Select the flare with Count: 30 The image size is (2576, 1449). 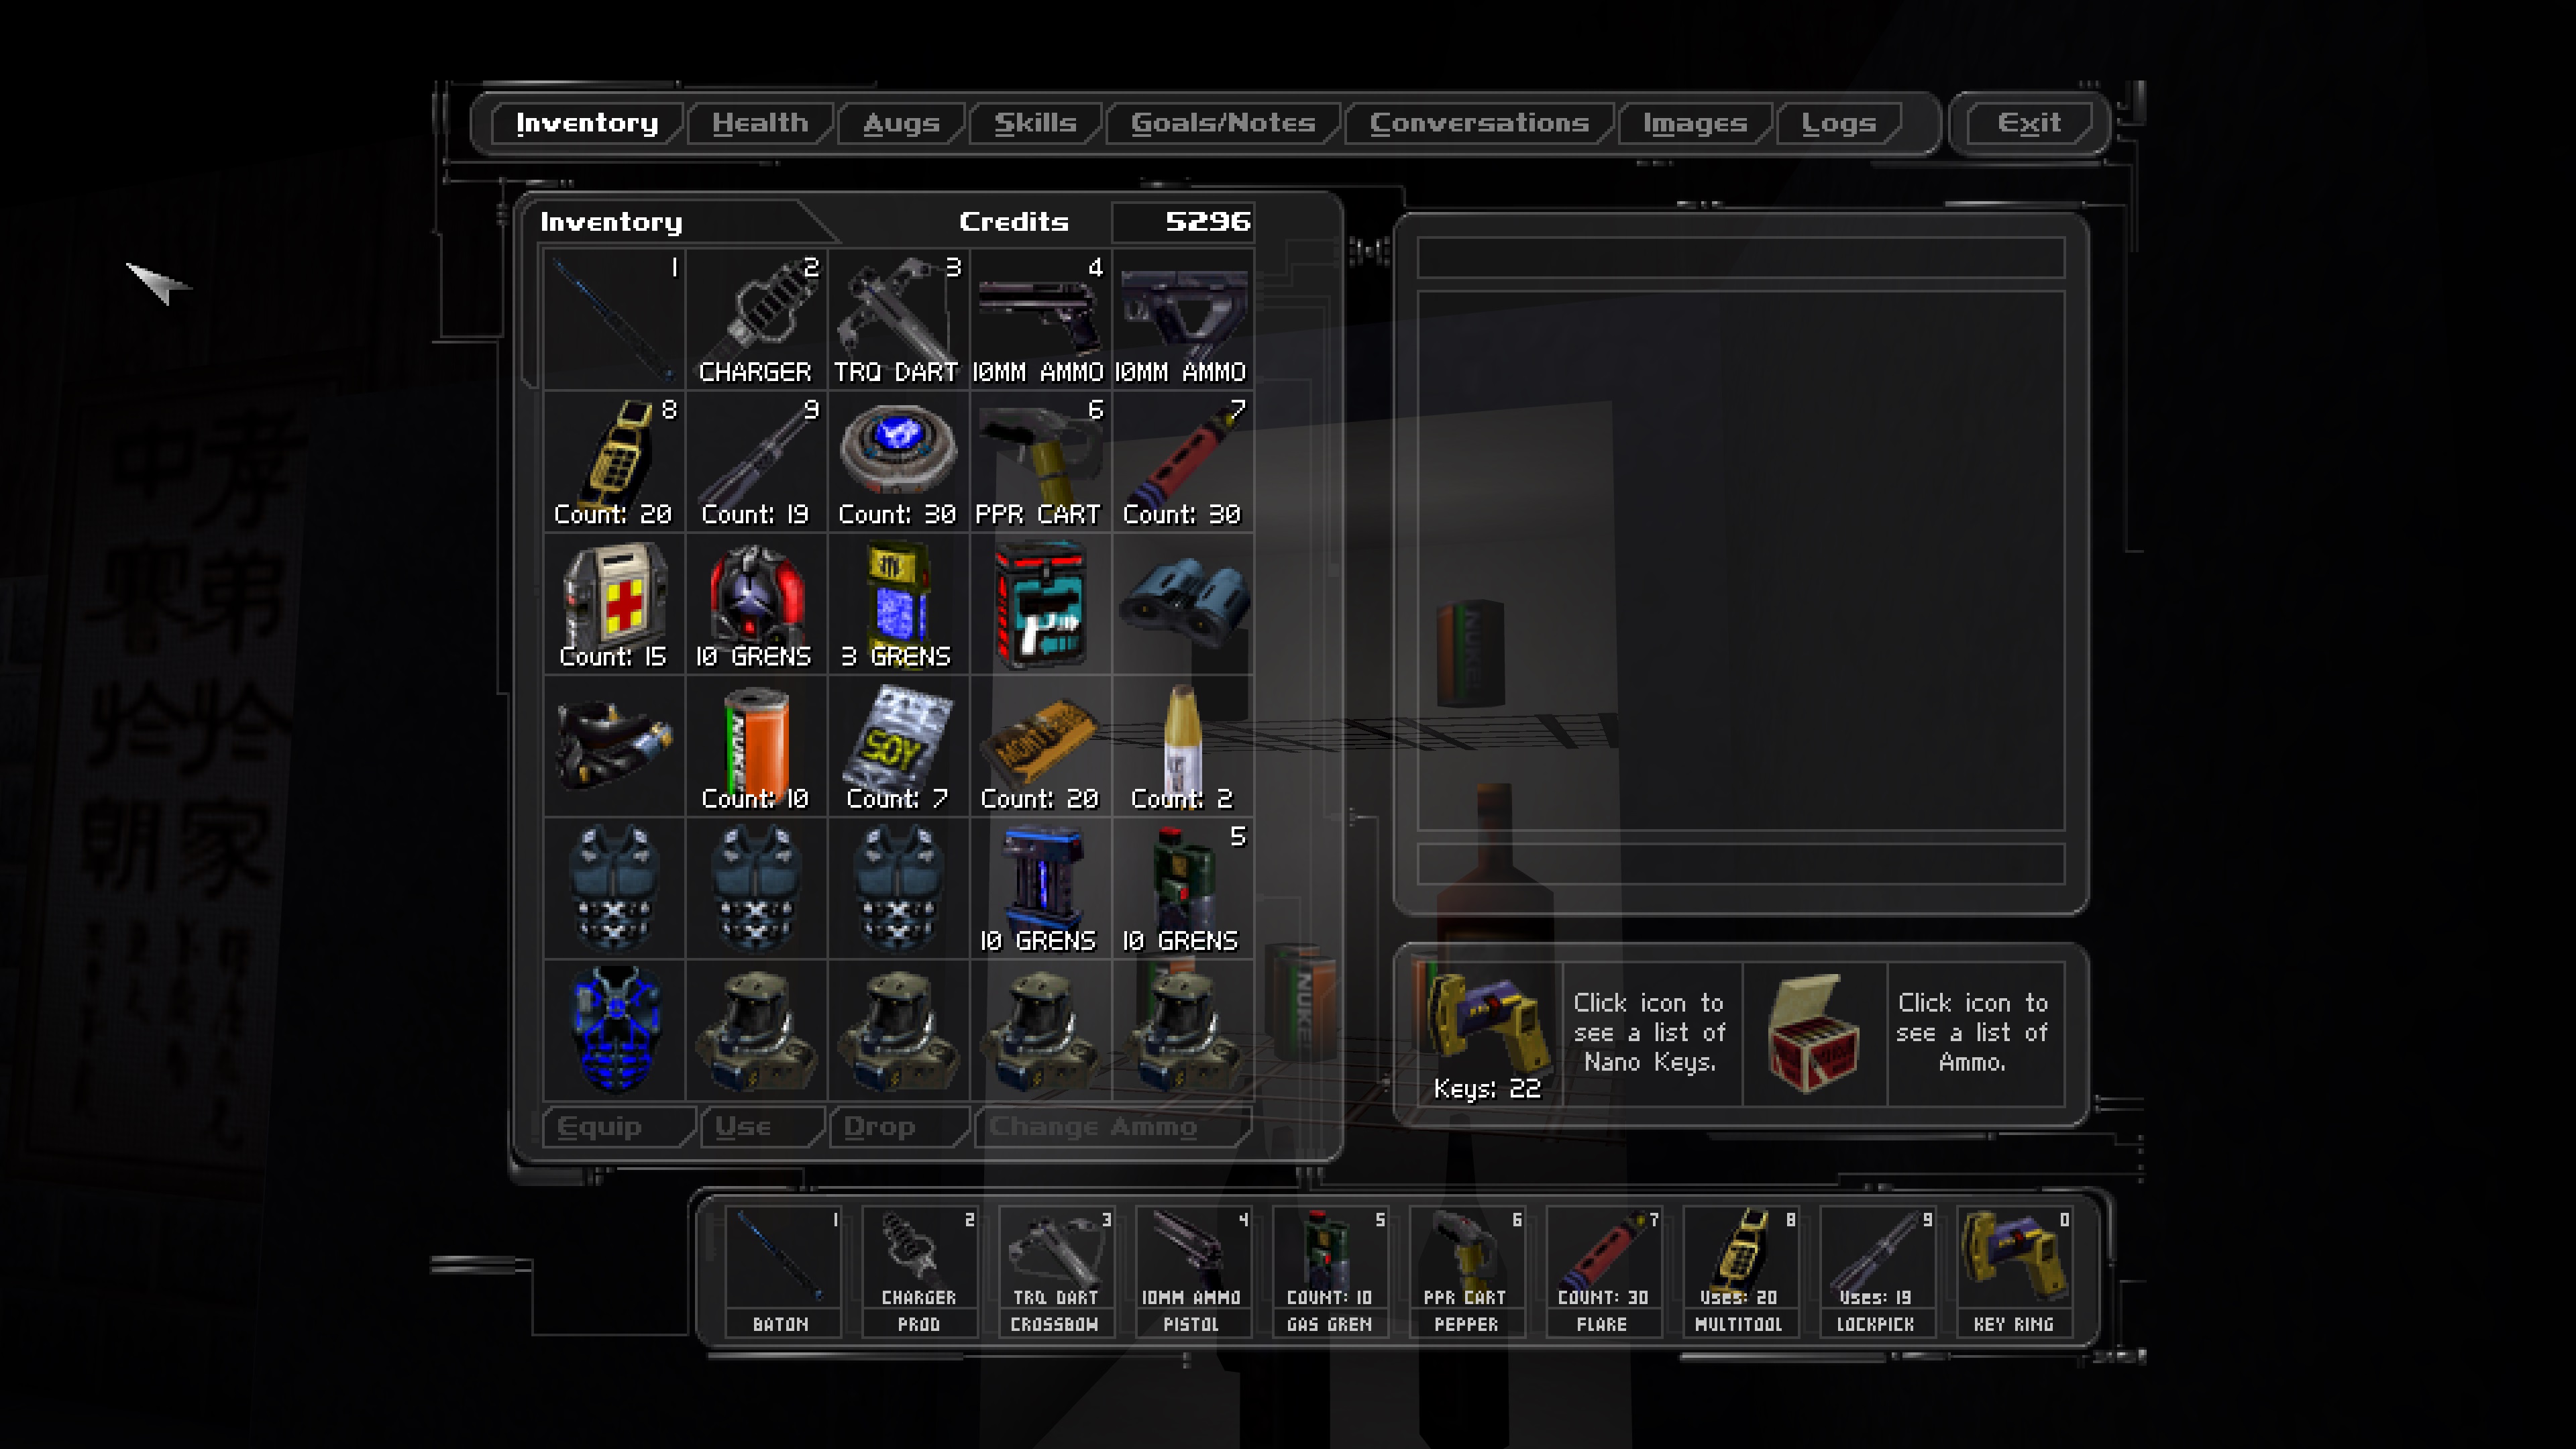(x=1183, y=461)
